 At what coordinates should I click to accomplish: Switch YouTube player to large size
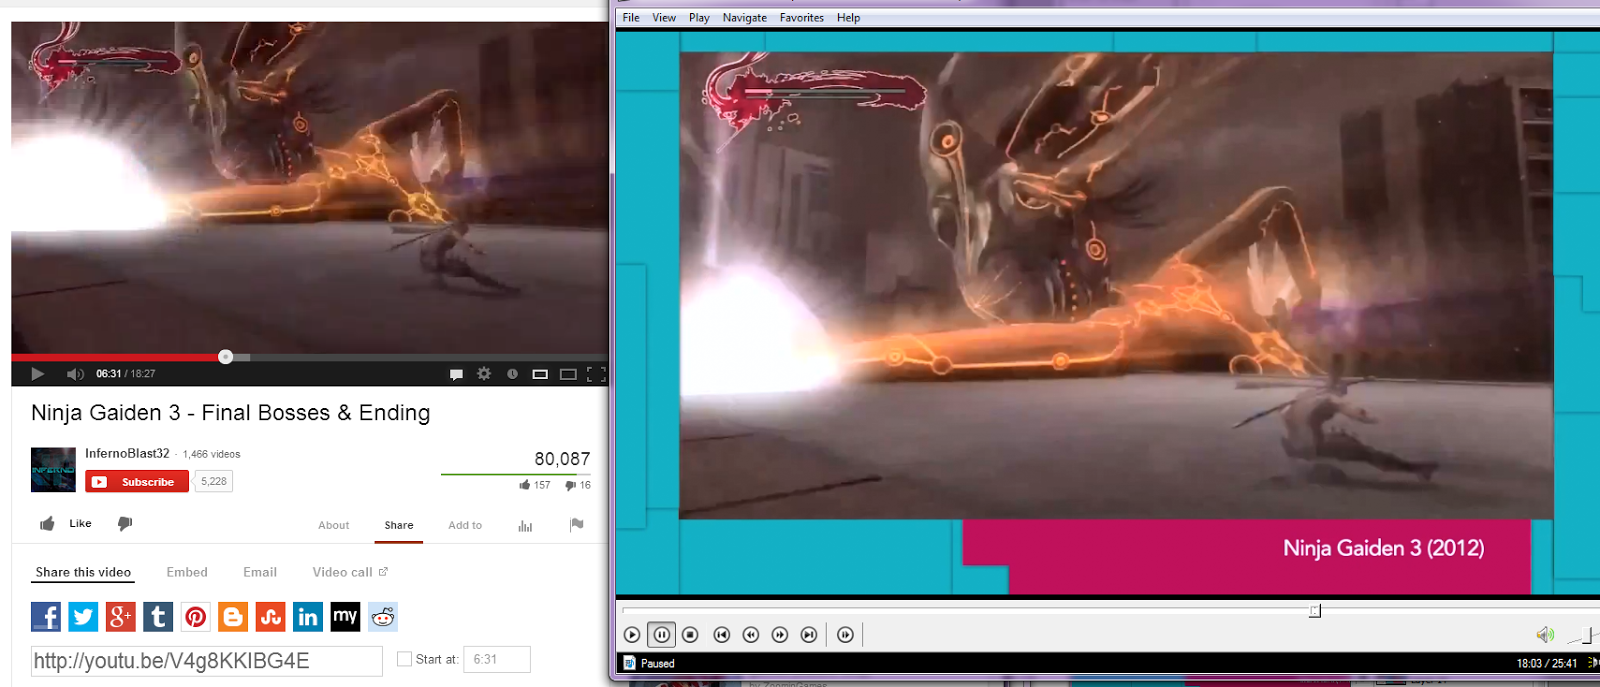(x=568, y=374)
